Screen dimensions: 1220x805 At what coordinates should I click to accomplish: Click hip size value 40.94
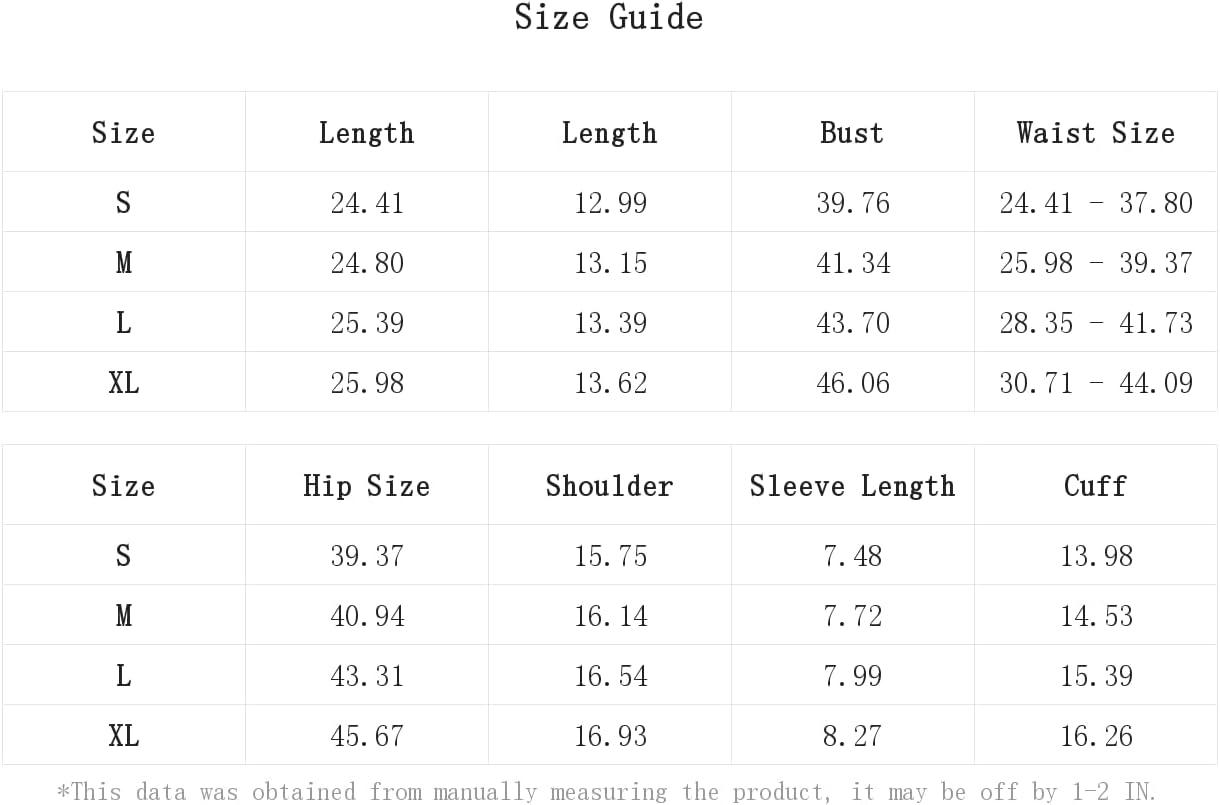click(367, 616)
